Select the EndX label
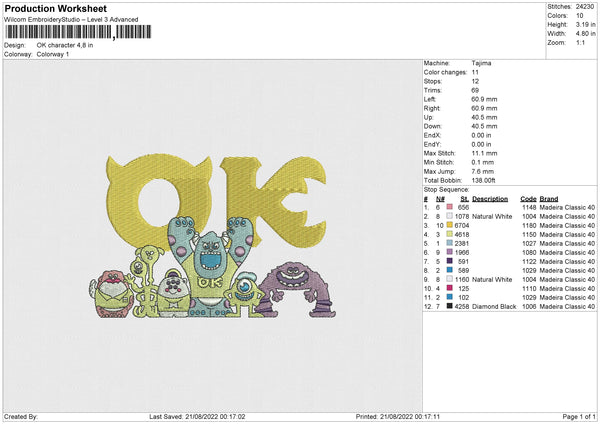This screenshot has height=424, width=600. tap(432, 135)
